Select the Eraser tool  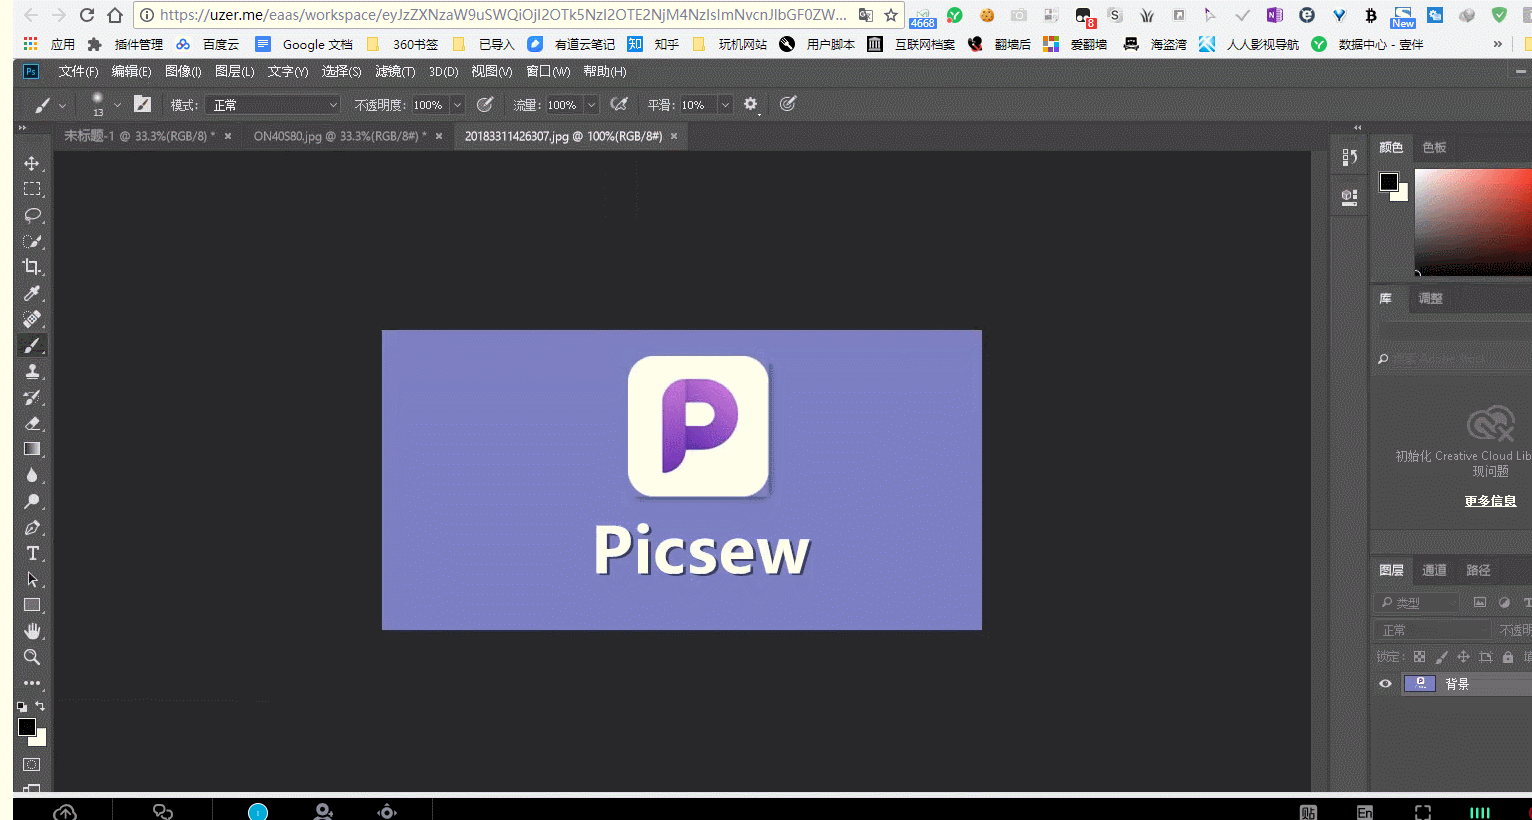point(32,423)
